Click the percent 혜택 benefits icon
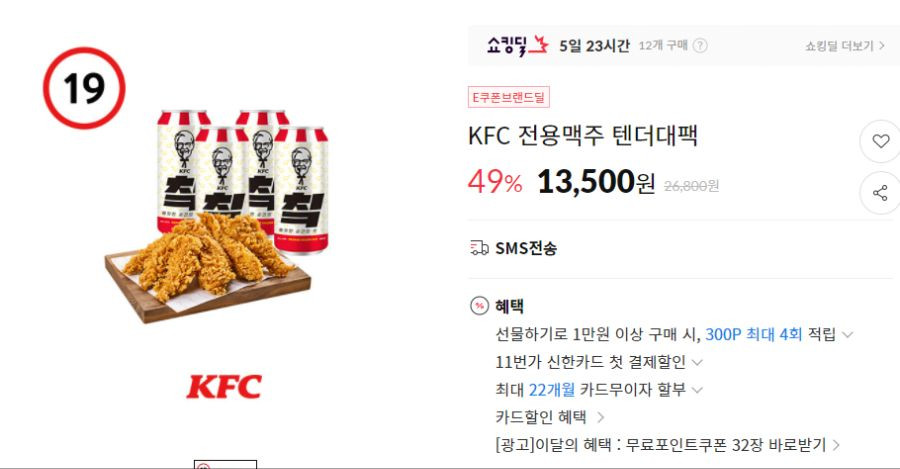The image size is (900, 469). [x=479, y=306]
